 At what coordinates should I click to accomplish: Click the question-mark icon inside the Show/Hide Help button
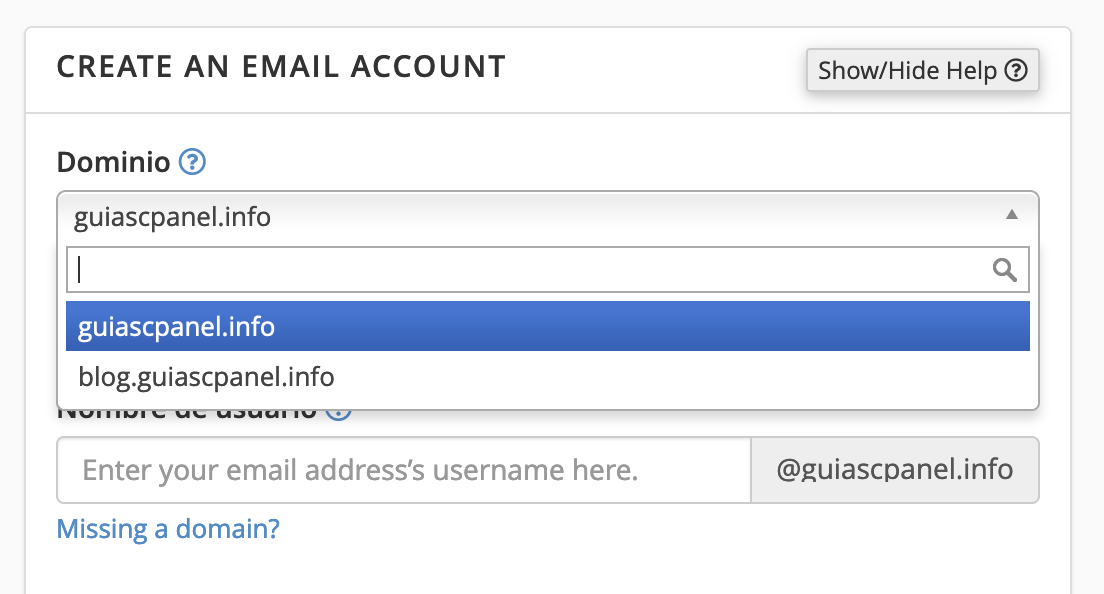point(1015,70)
